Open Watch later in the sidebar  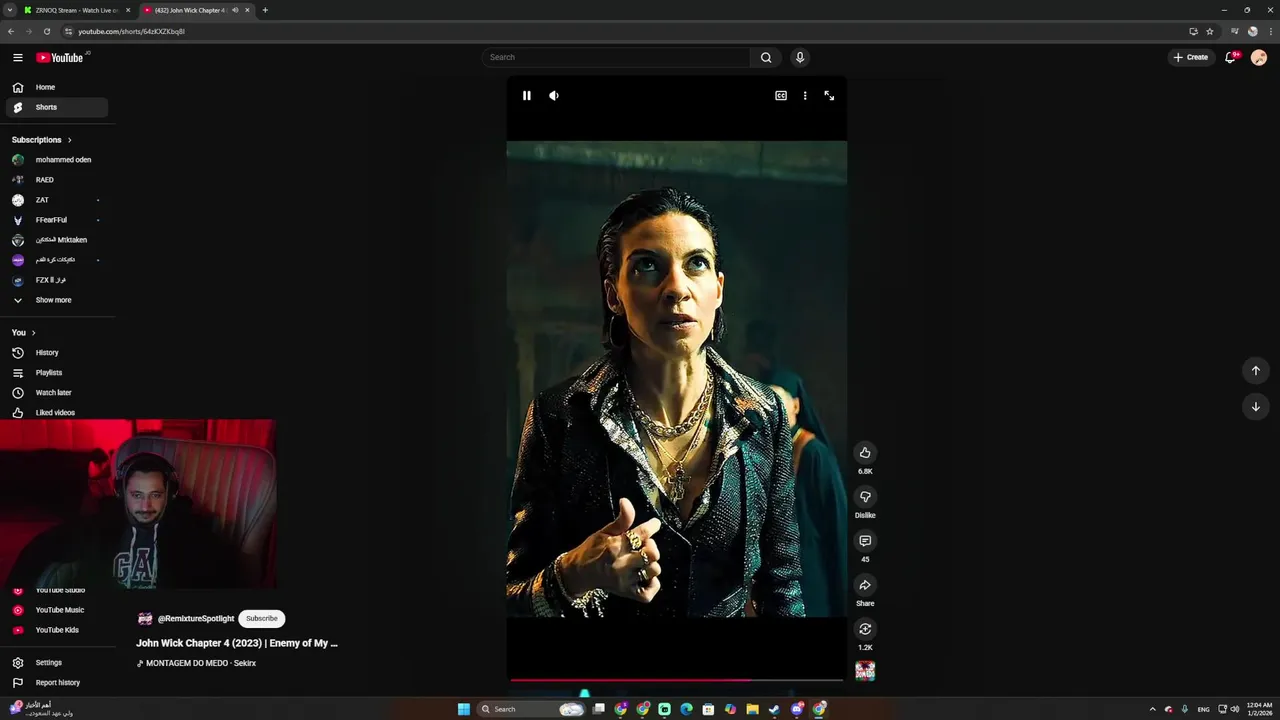(57, 393)
